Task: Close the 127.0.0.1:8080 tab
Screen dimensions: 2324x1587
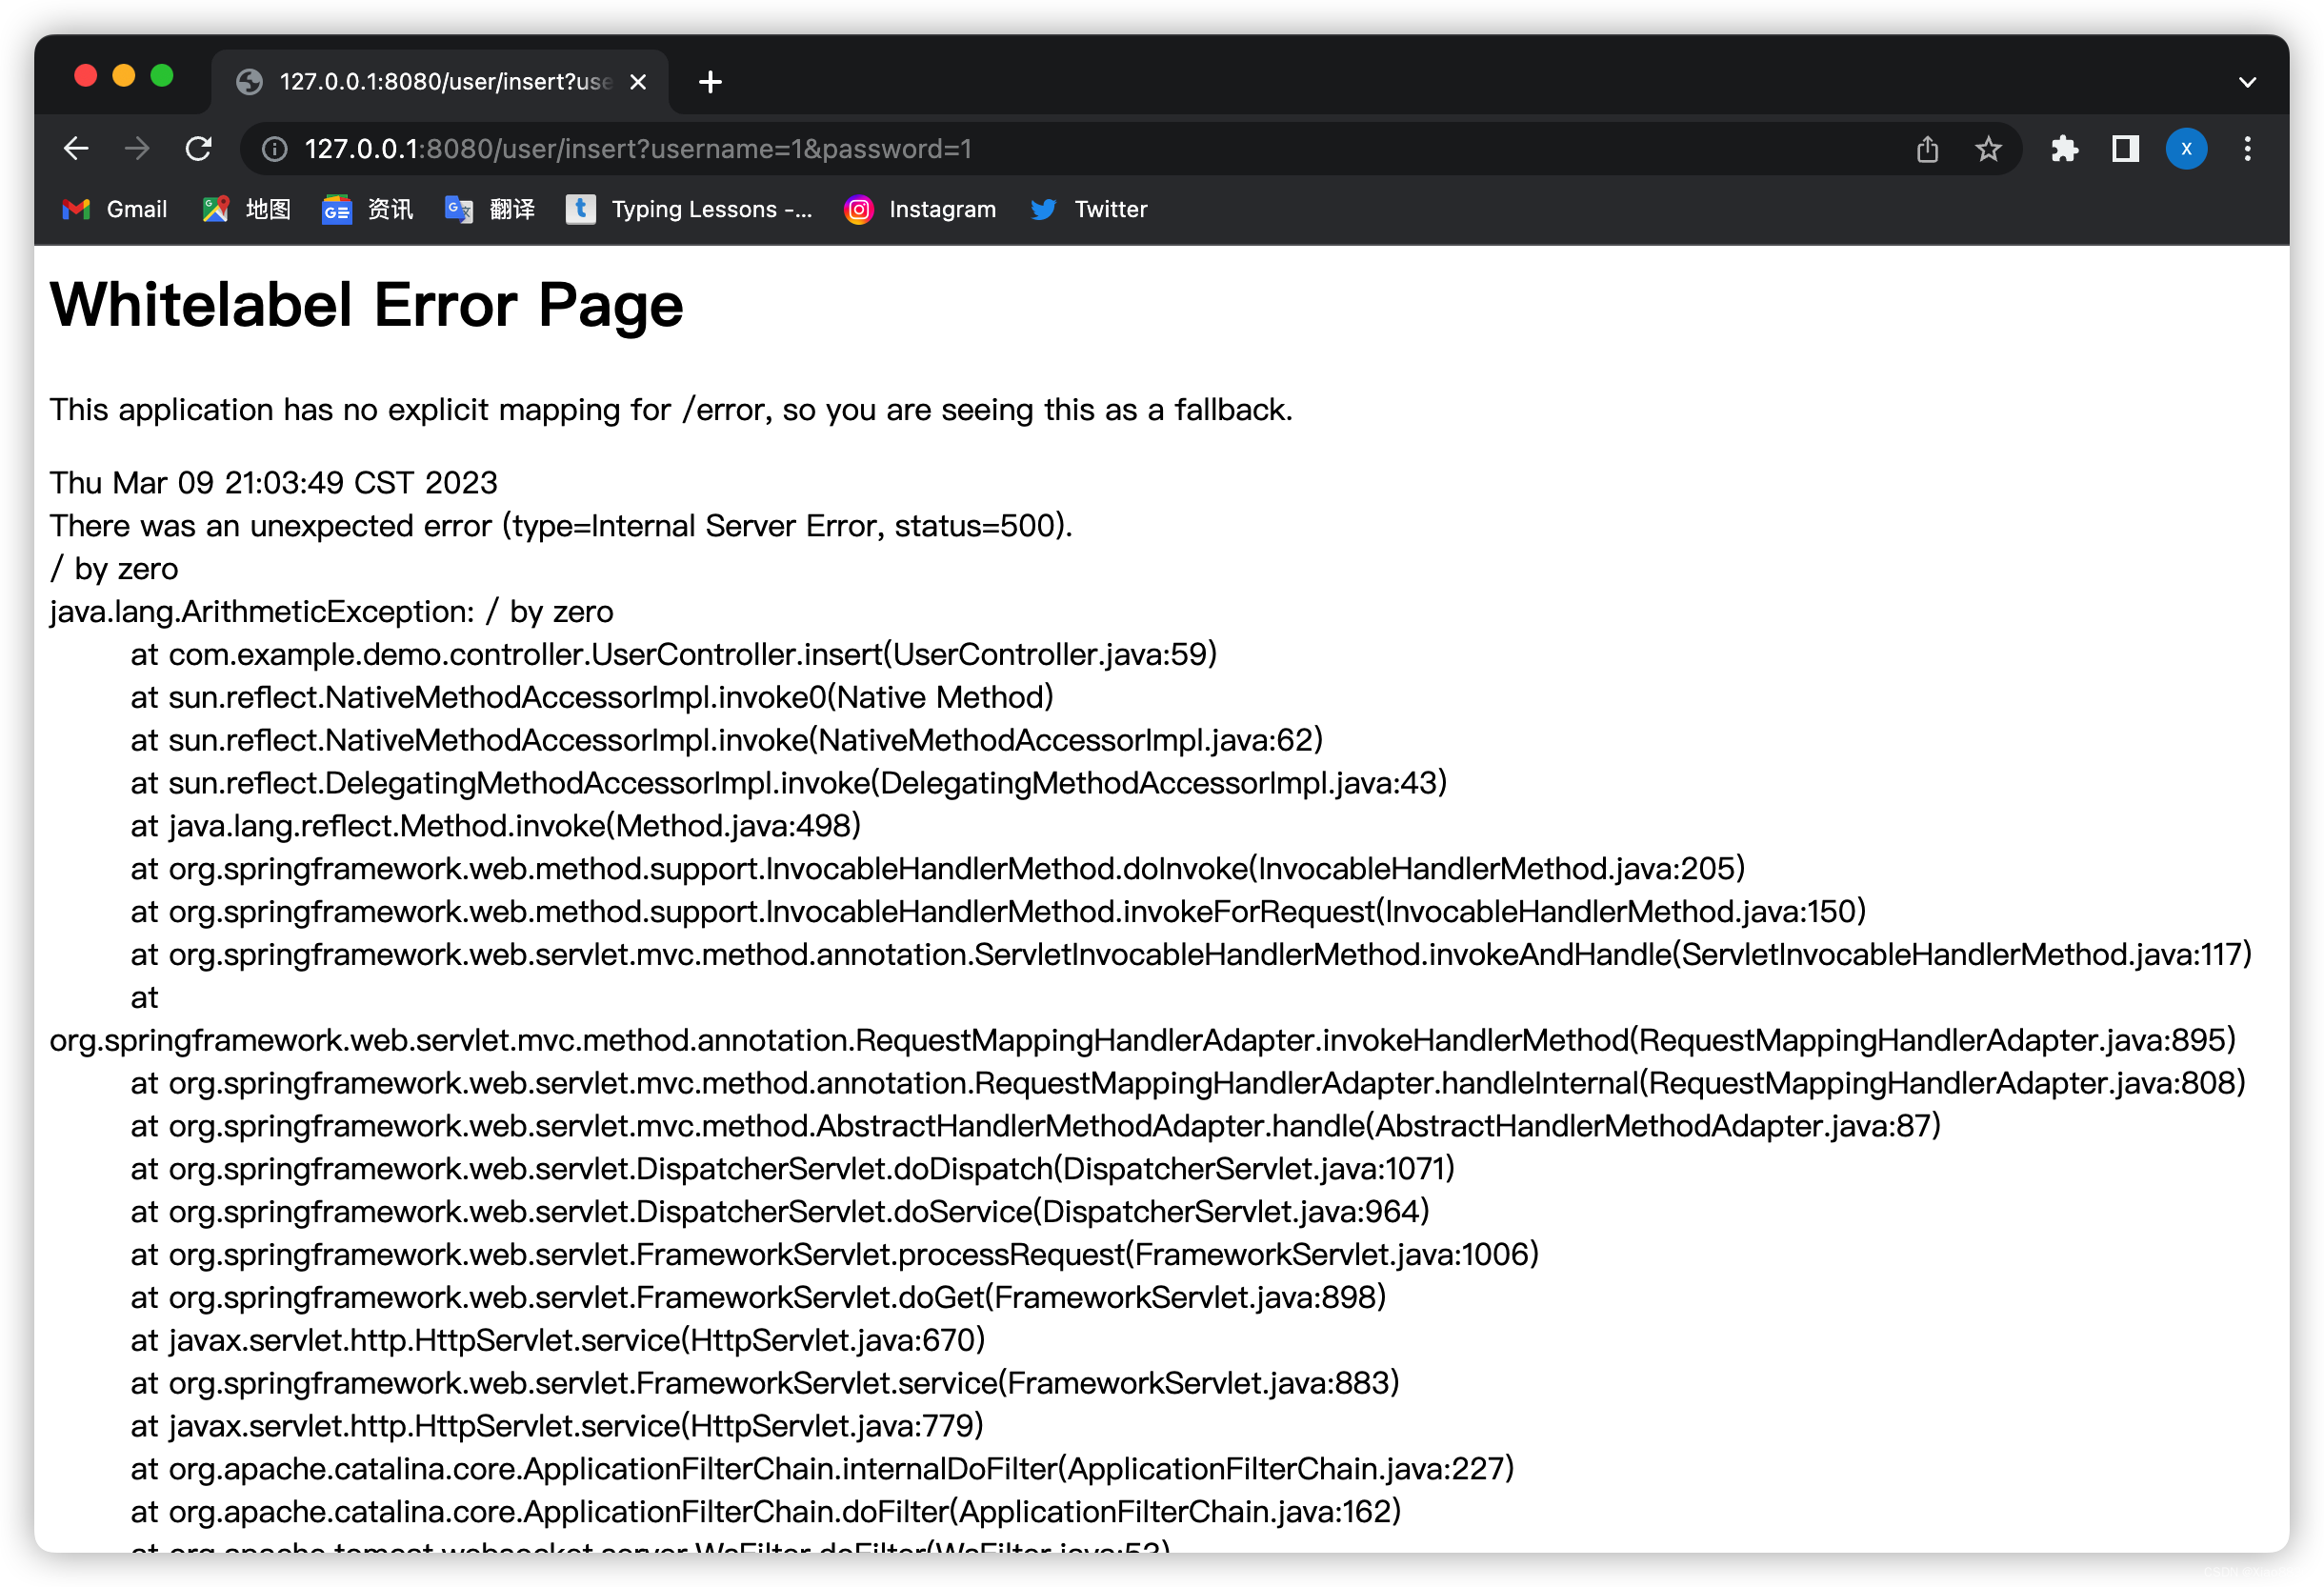Action: tap(638, 82)
